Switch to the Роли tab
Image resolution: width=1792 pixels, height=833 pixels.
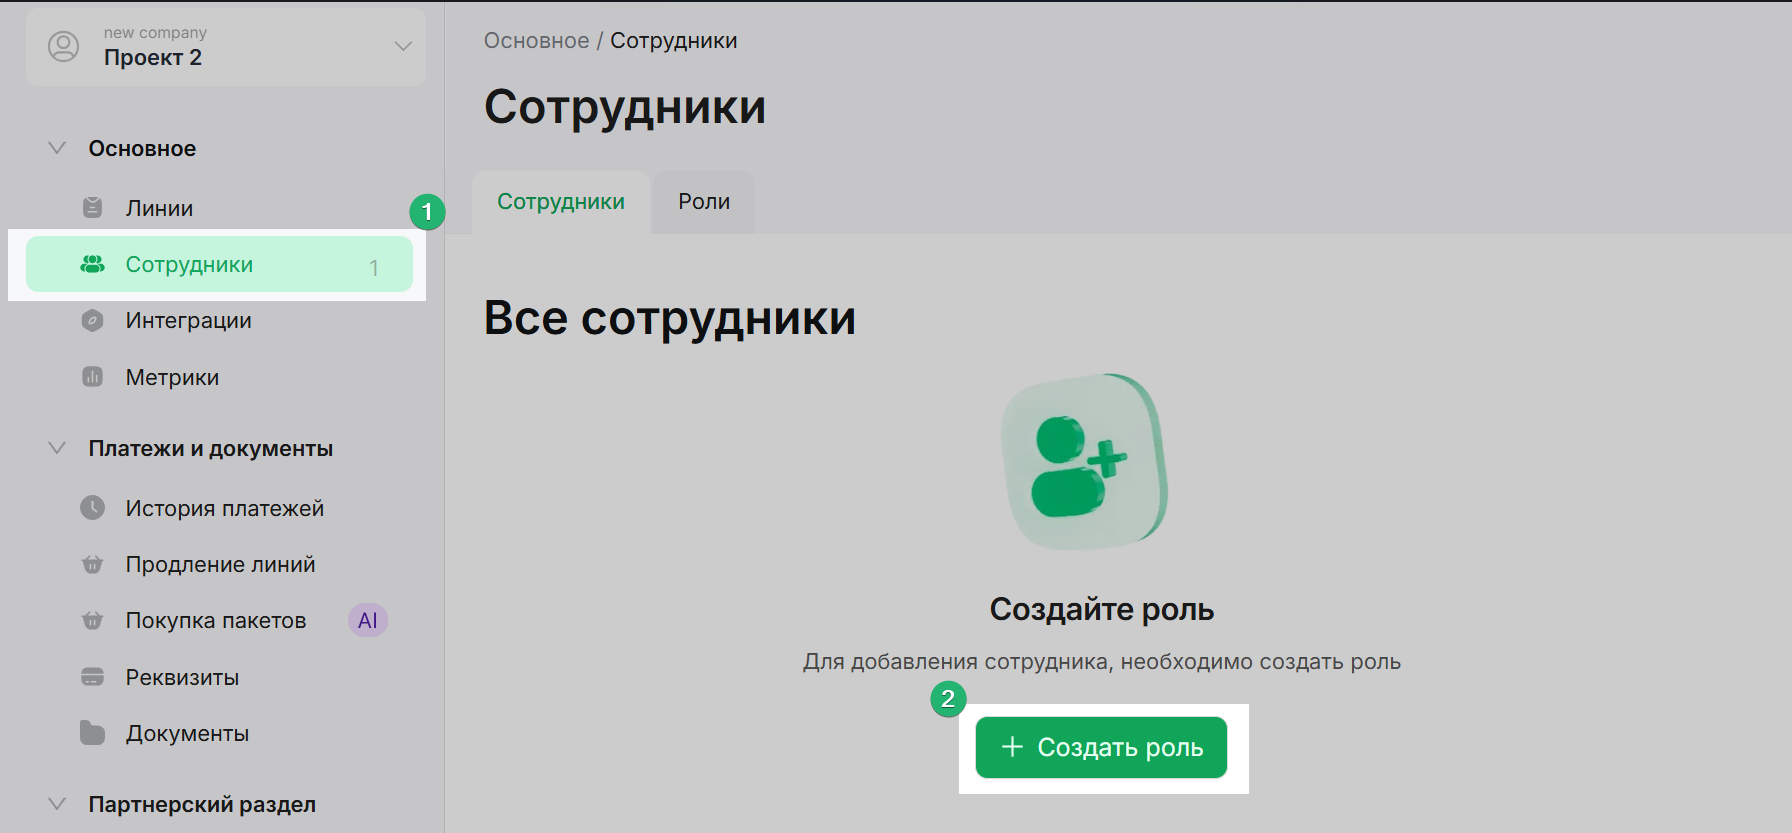click(704, 202)
